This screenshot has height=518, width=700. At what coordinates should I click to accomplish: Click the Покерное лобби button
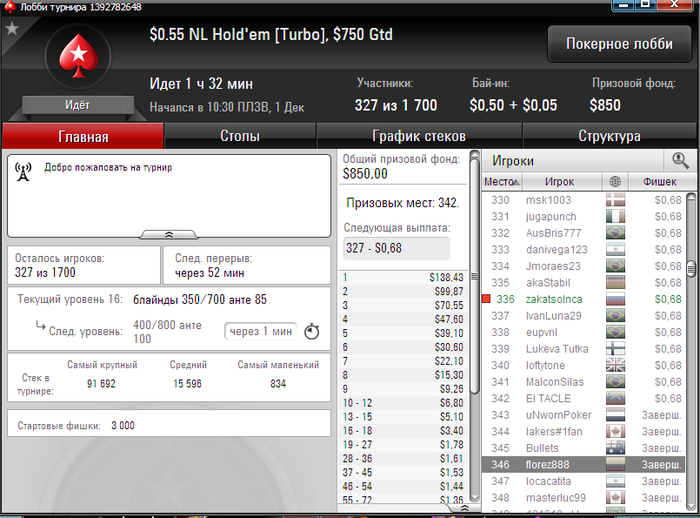(x=620, y=43)
